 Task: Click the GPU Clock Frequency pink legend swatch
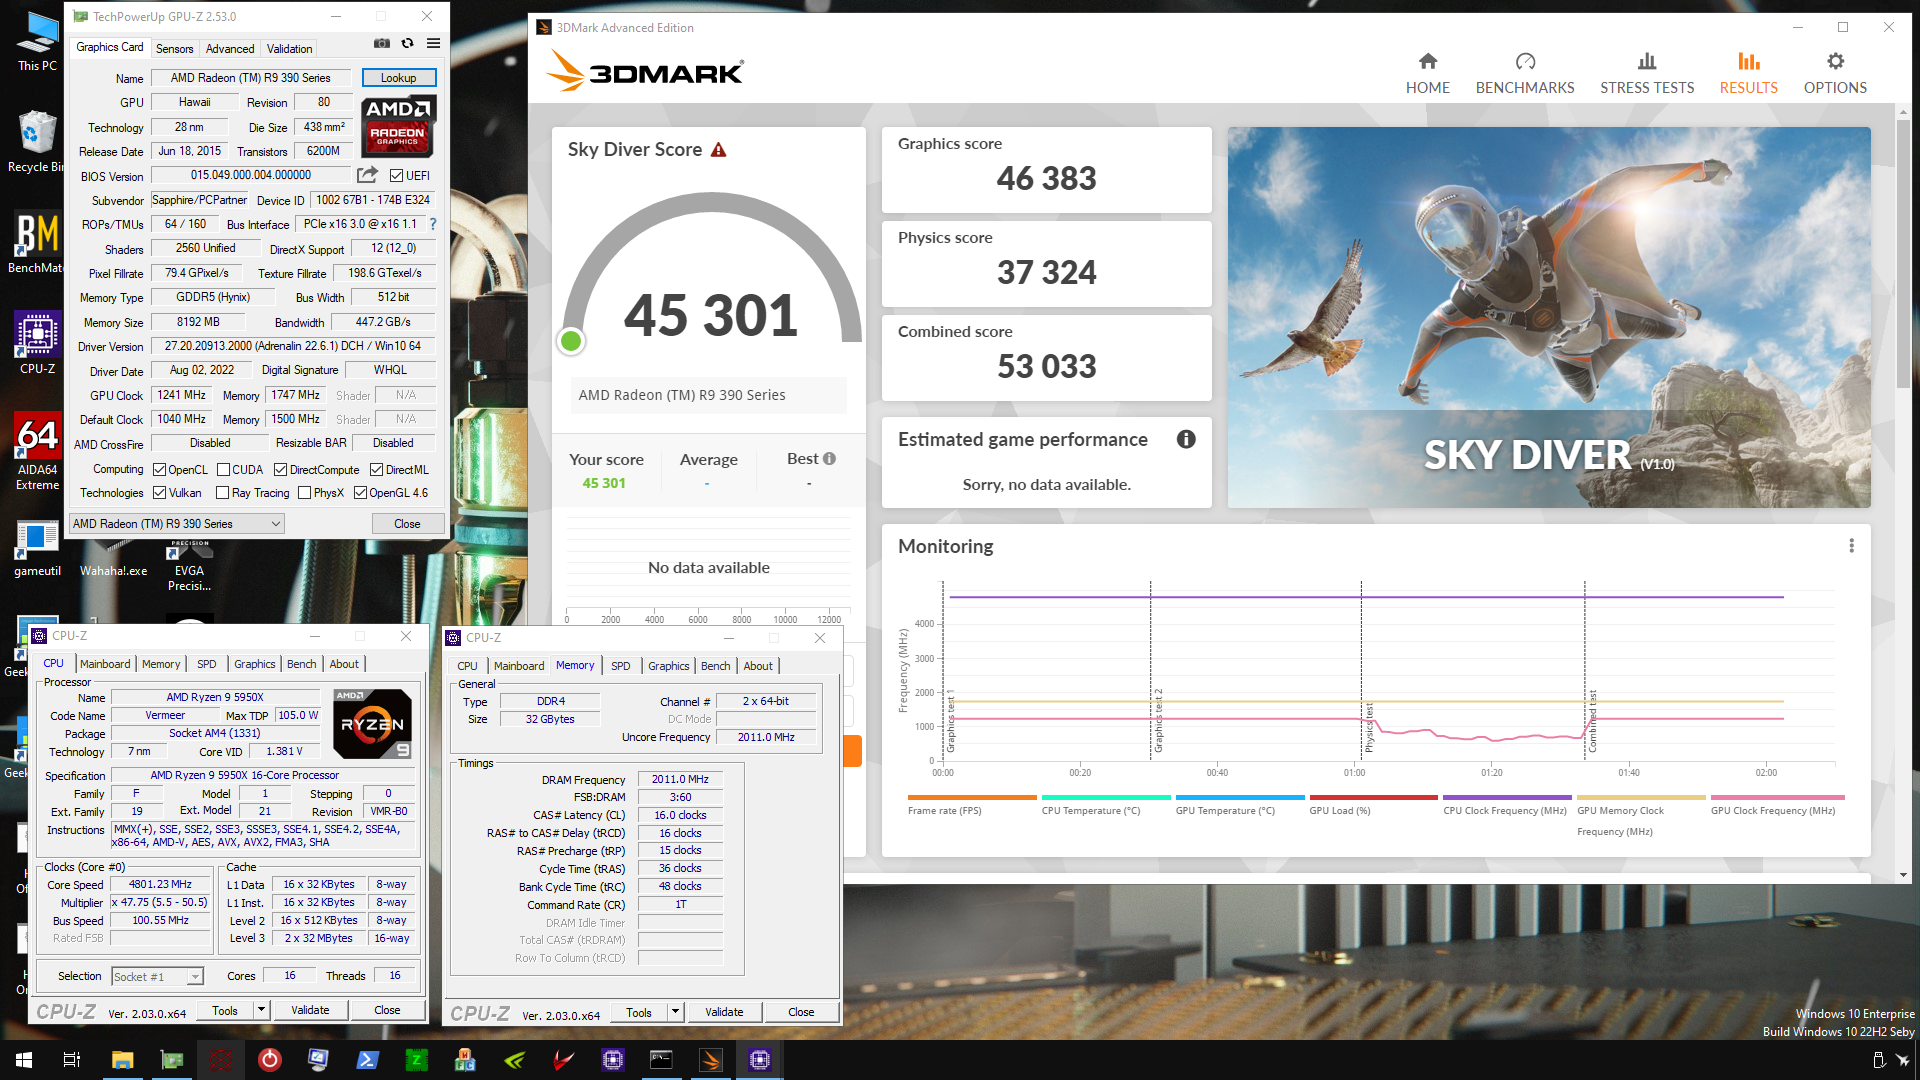pos(1777,798)
